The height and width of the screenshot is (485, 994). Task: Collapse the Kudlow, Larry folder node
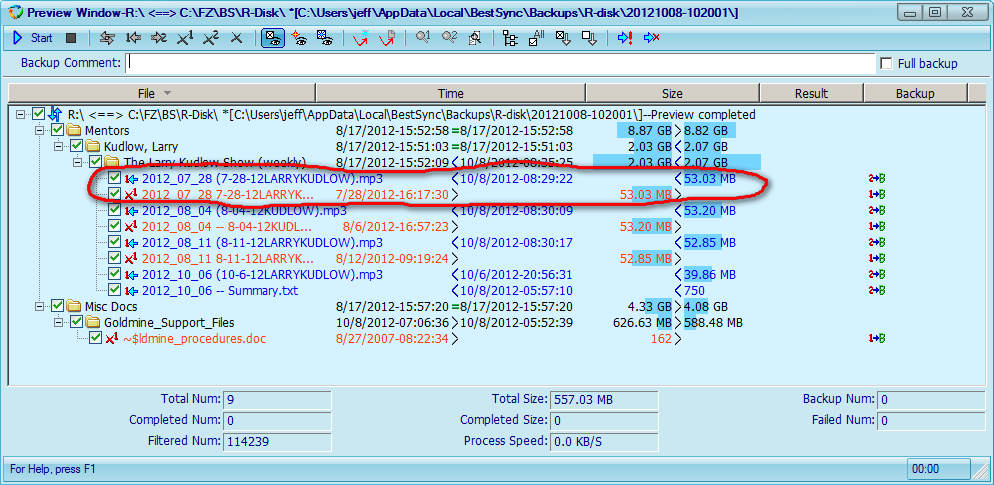point(59,146)
